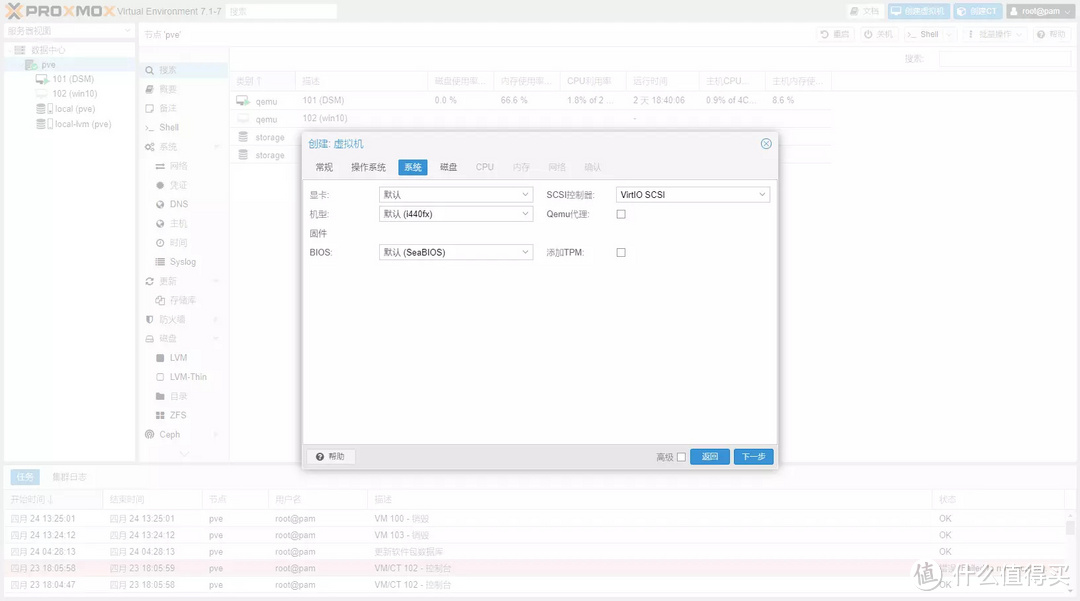Click '101 (DSM)' row in resource table
1080x601 pixels.
[530, 101]
